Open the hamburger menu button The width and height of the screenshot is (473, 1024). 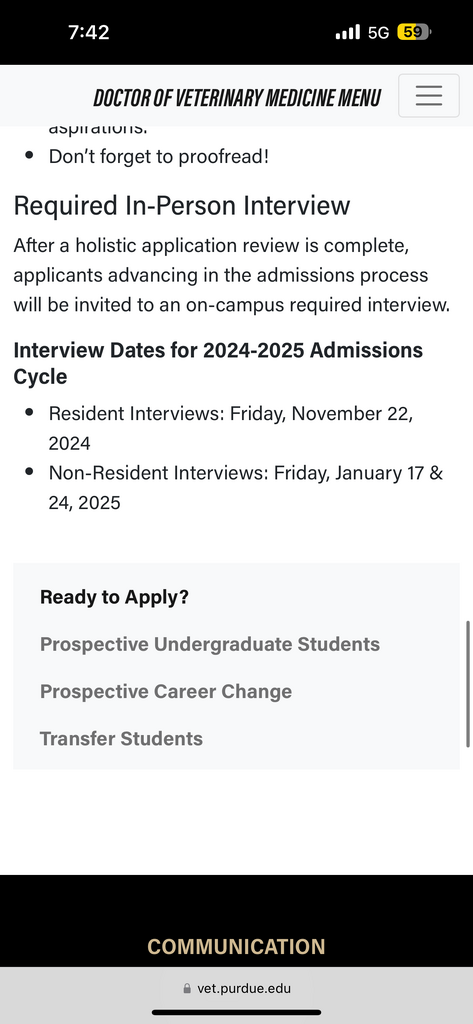[429, 95]
